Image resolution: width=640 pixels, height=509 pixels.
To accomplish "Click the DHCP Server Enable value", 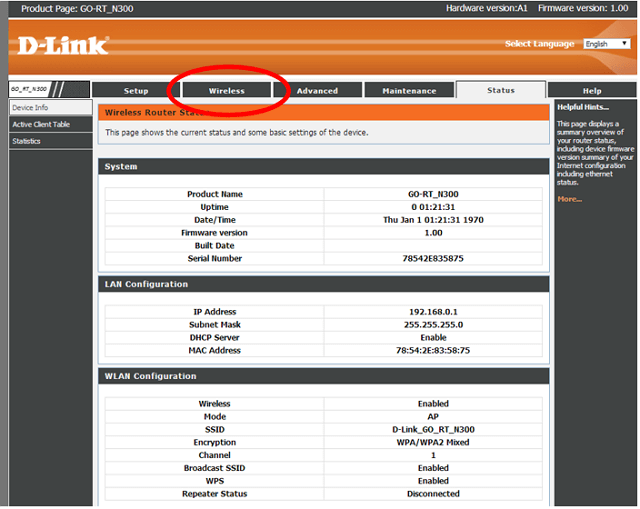I will tap(433, 338).
